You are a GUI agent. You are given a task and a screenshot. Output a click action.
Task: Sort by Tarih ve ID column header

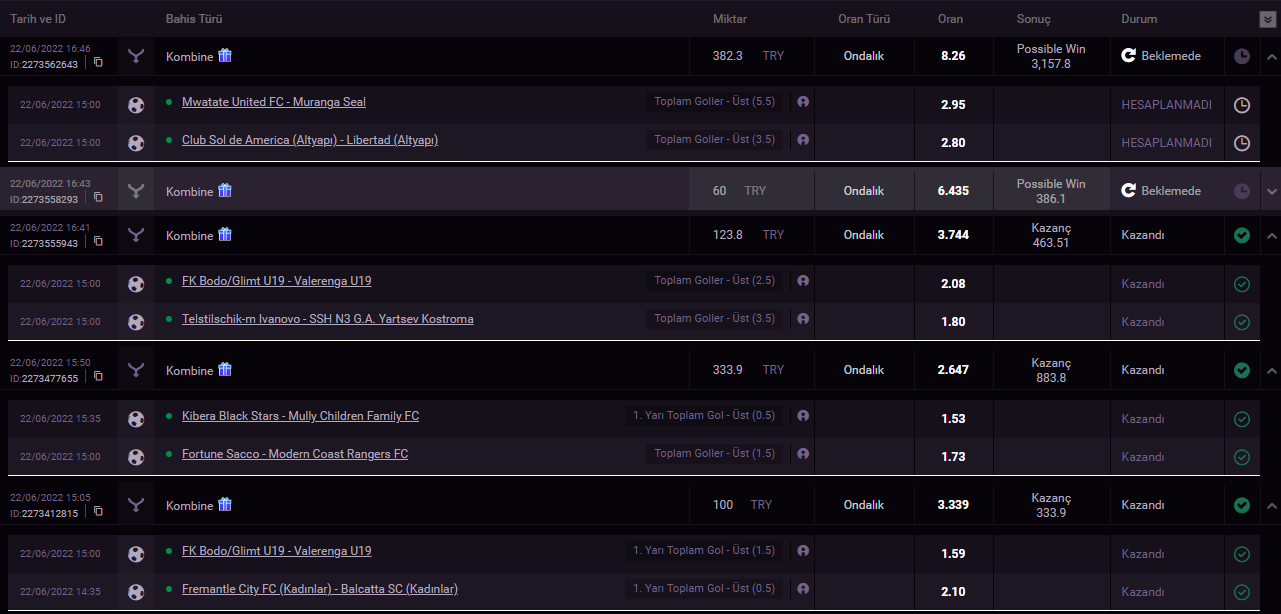coord(38,19)
